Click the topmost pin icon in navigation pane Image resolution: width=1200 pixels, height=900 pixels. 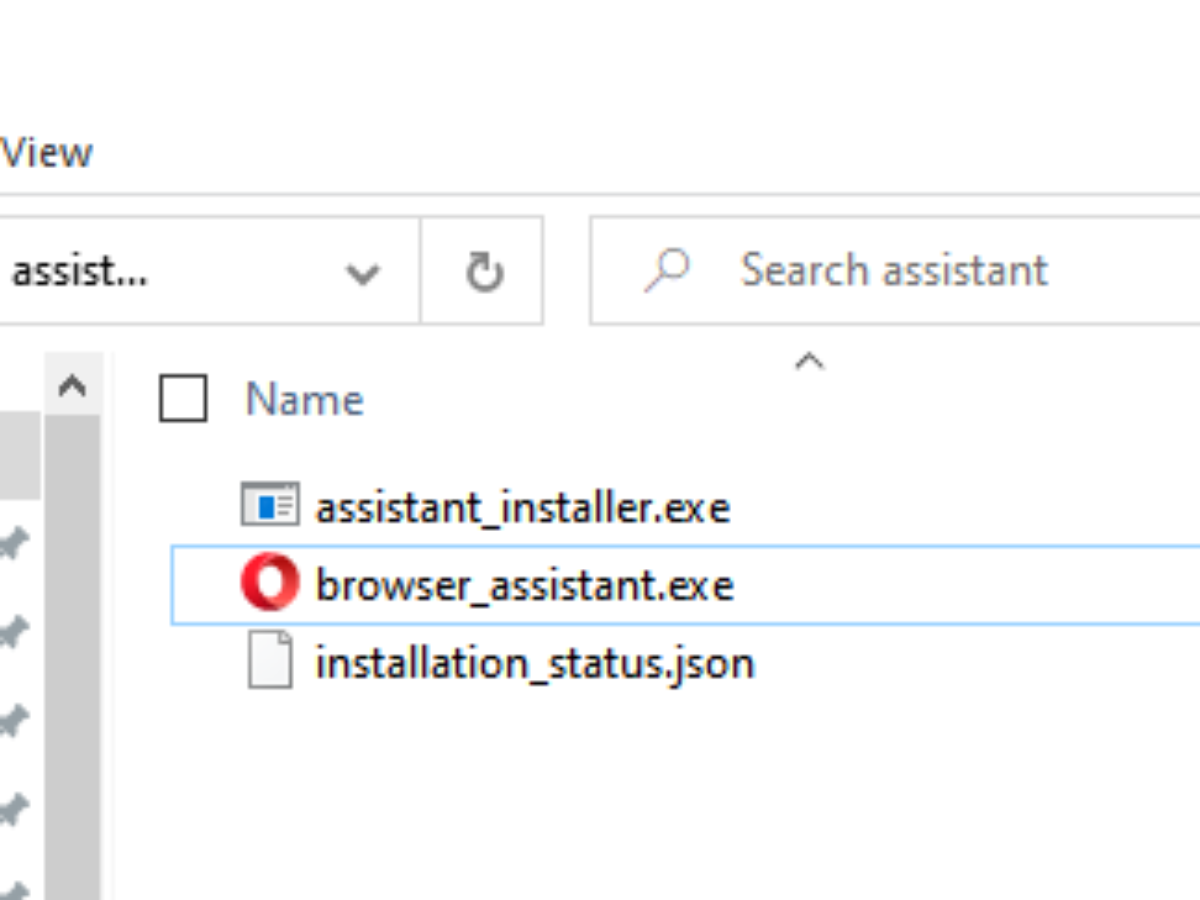(x=14, y=545)
